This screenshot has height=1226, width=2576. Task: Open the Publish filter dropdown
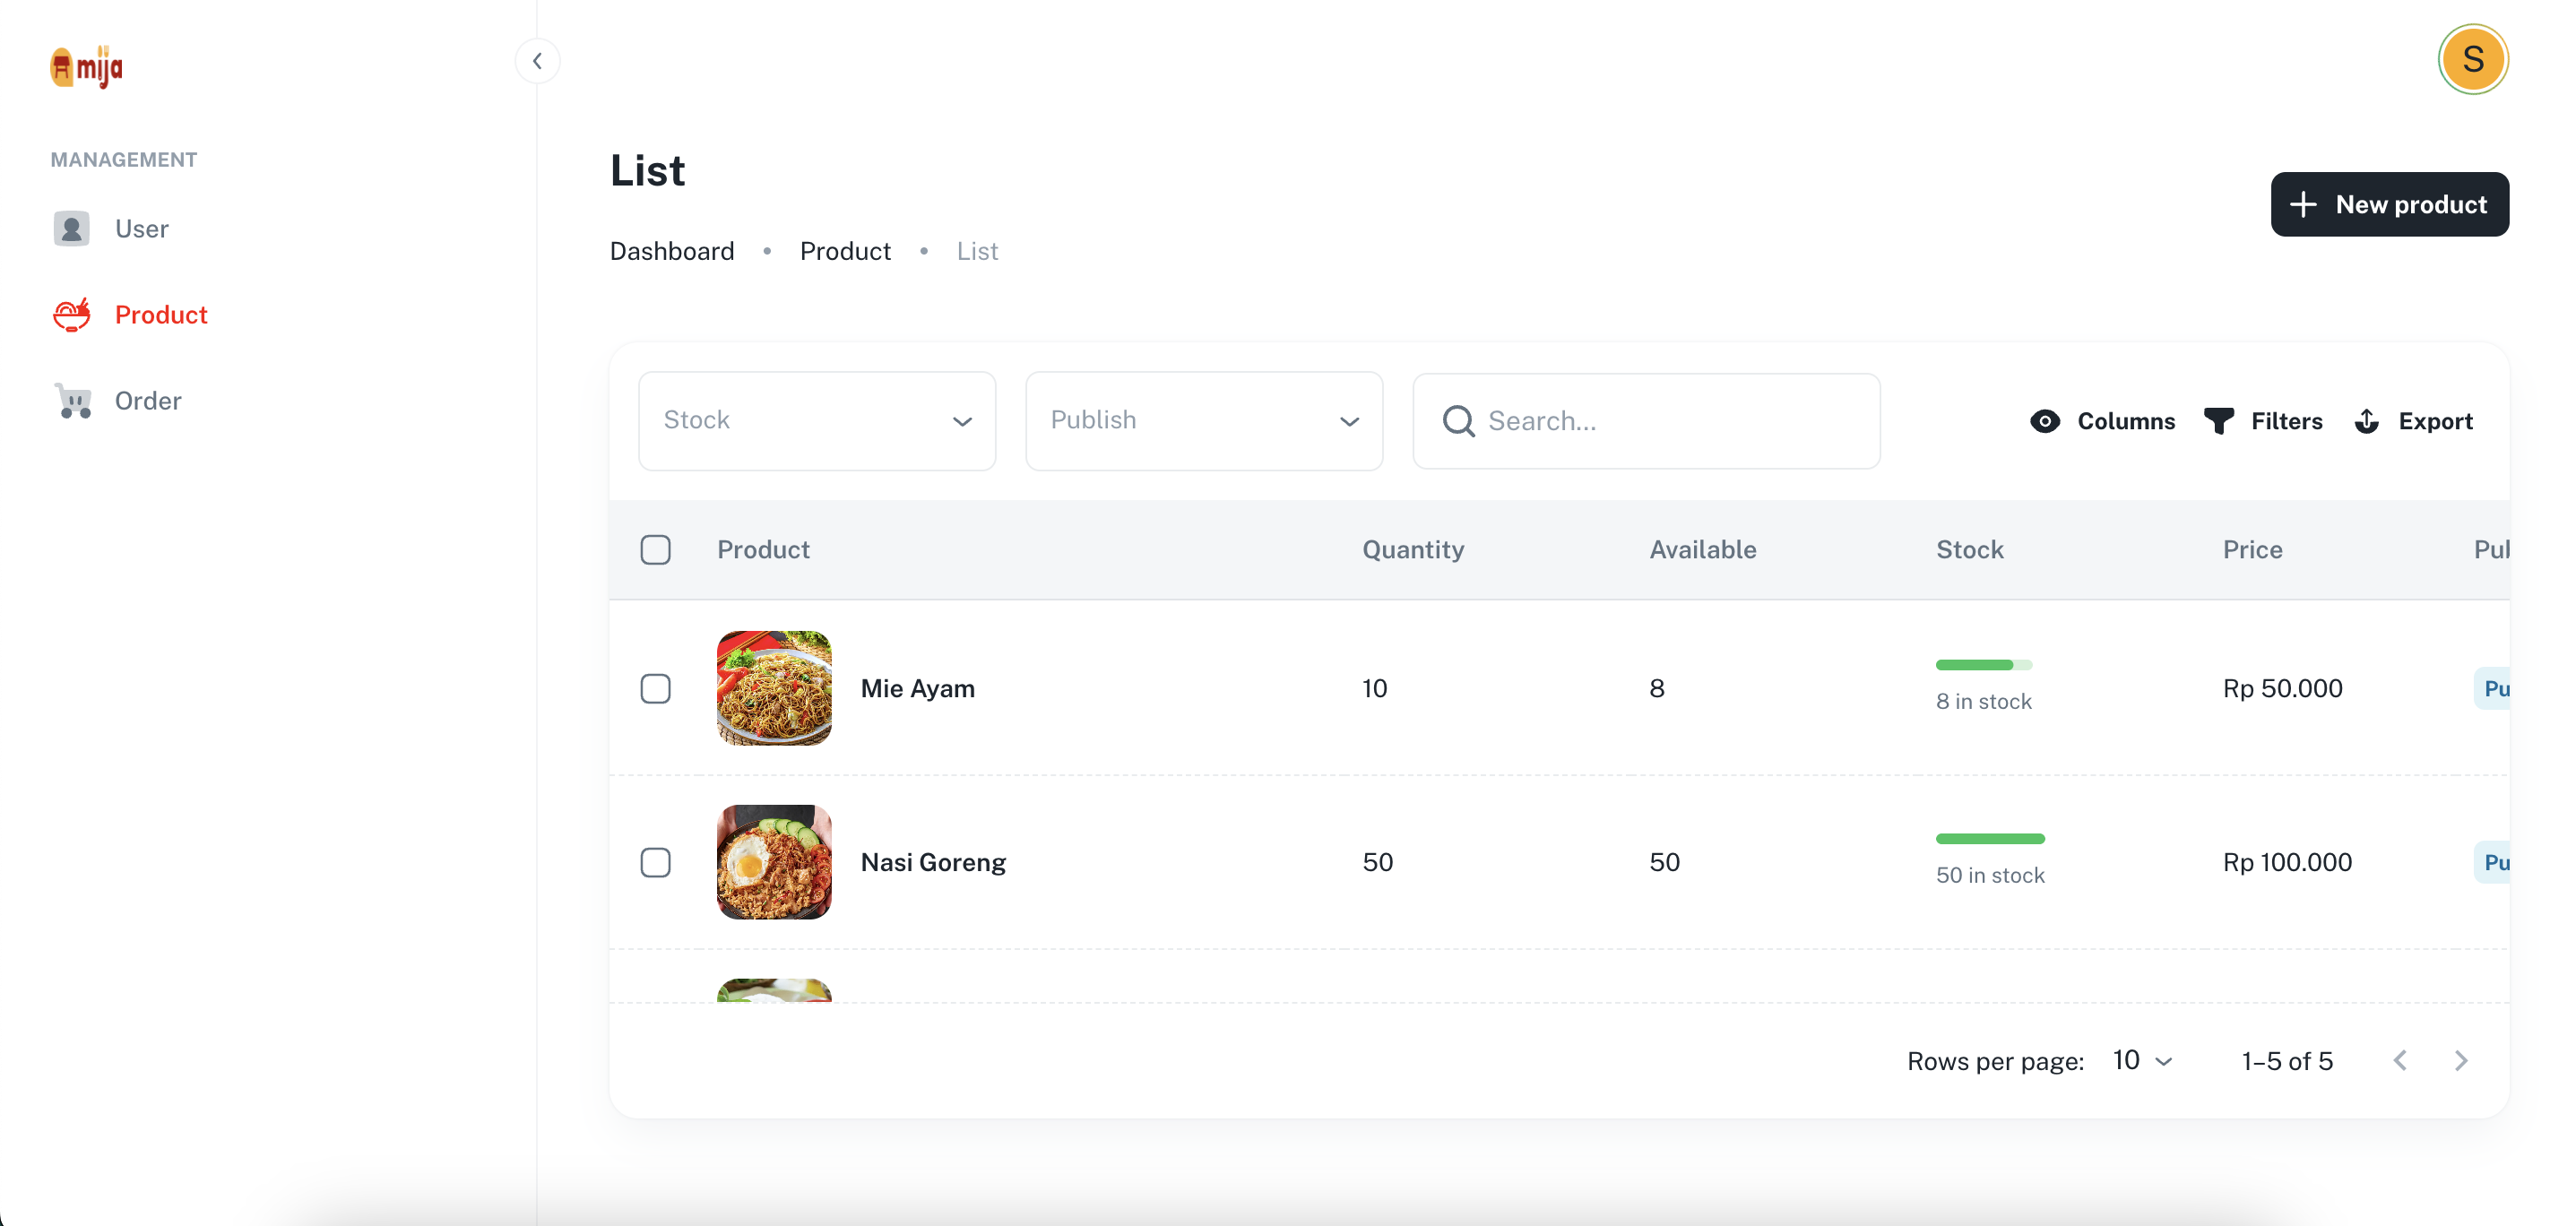tap(1203, 421)
